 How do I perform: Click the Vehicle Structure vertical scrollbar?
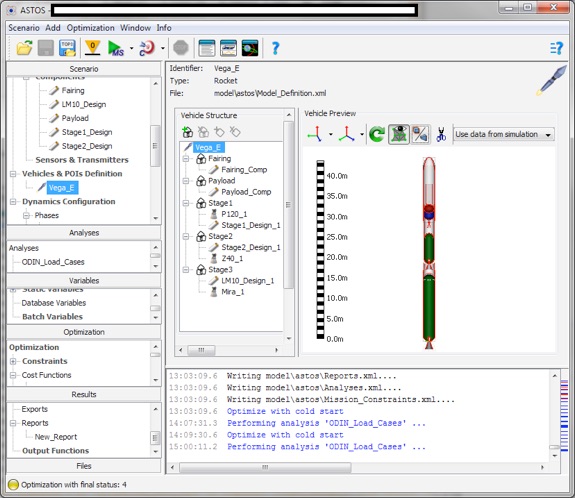pos(289,205)
